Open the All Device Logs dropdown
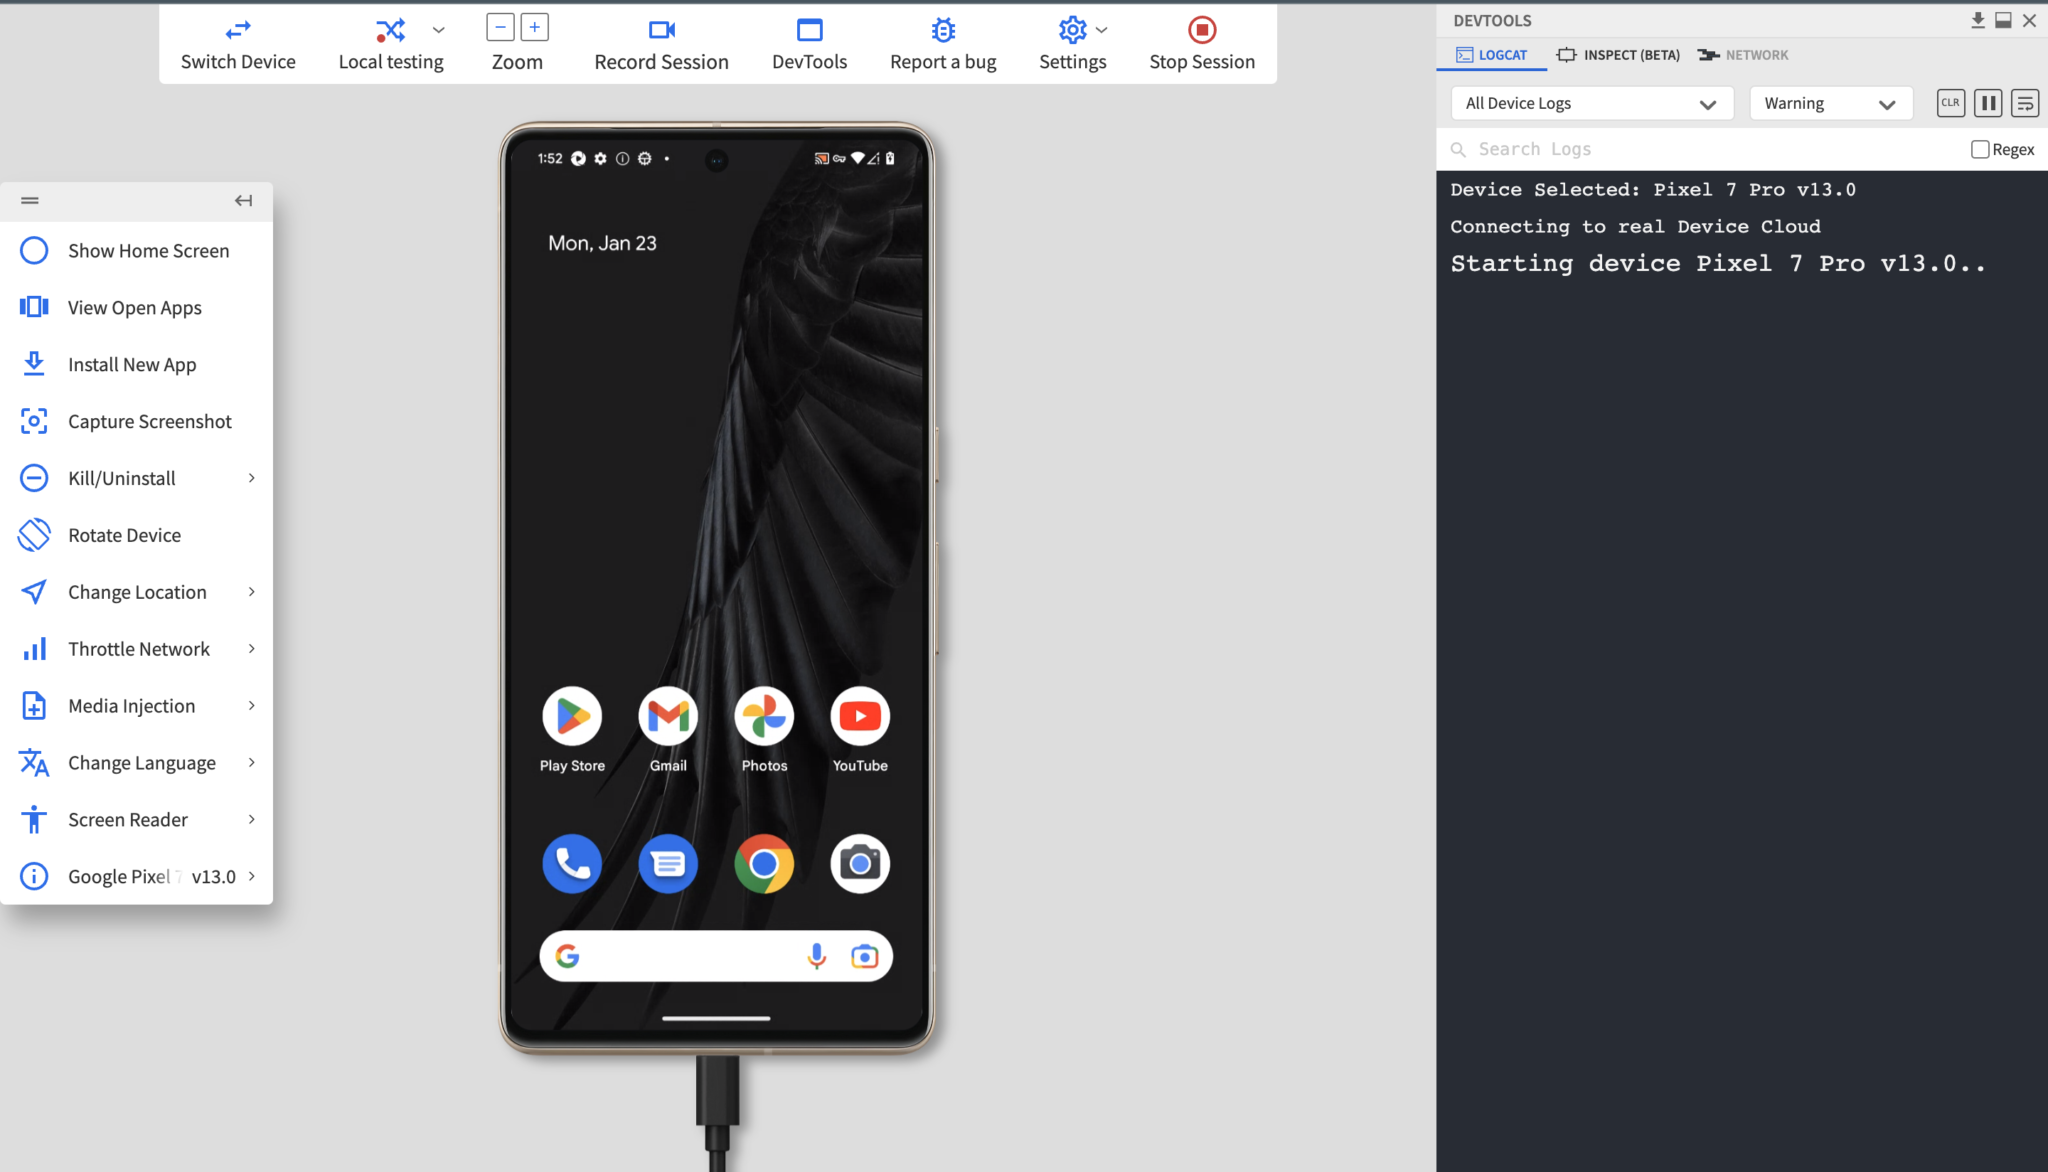The height and width of the screenshot is (1172, 2048). [1590, 103]
